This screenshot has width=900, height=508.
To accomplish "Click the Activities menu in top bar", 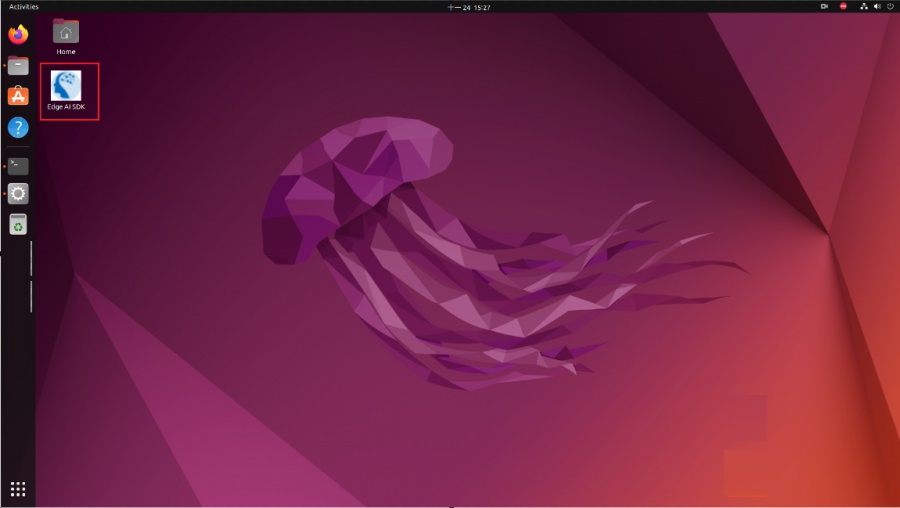I will (24, 7).
